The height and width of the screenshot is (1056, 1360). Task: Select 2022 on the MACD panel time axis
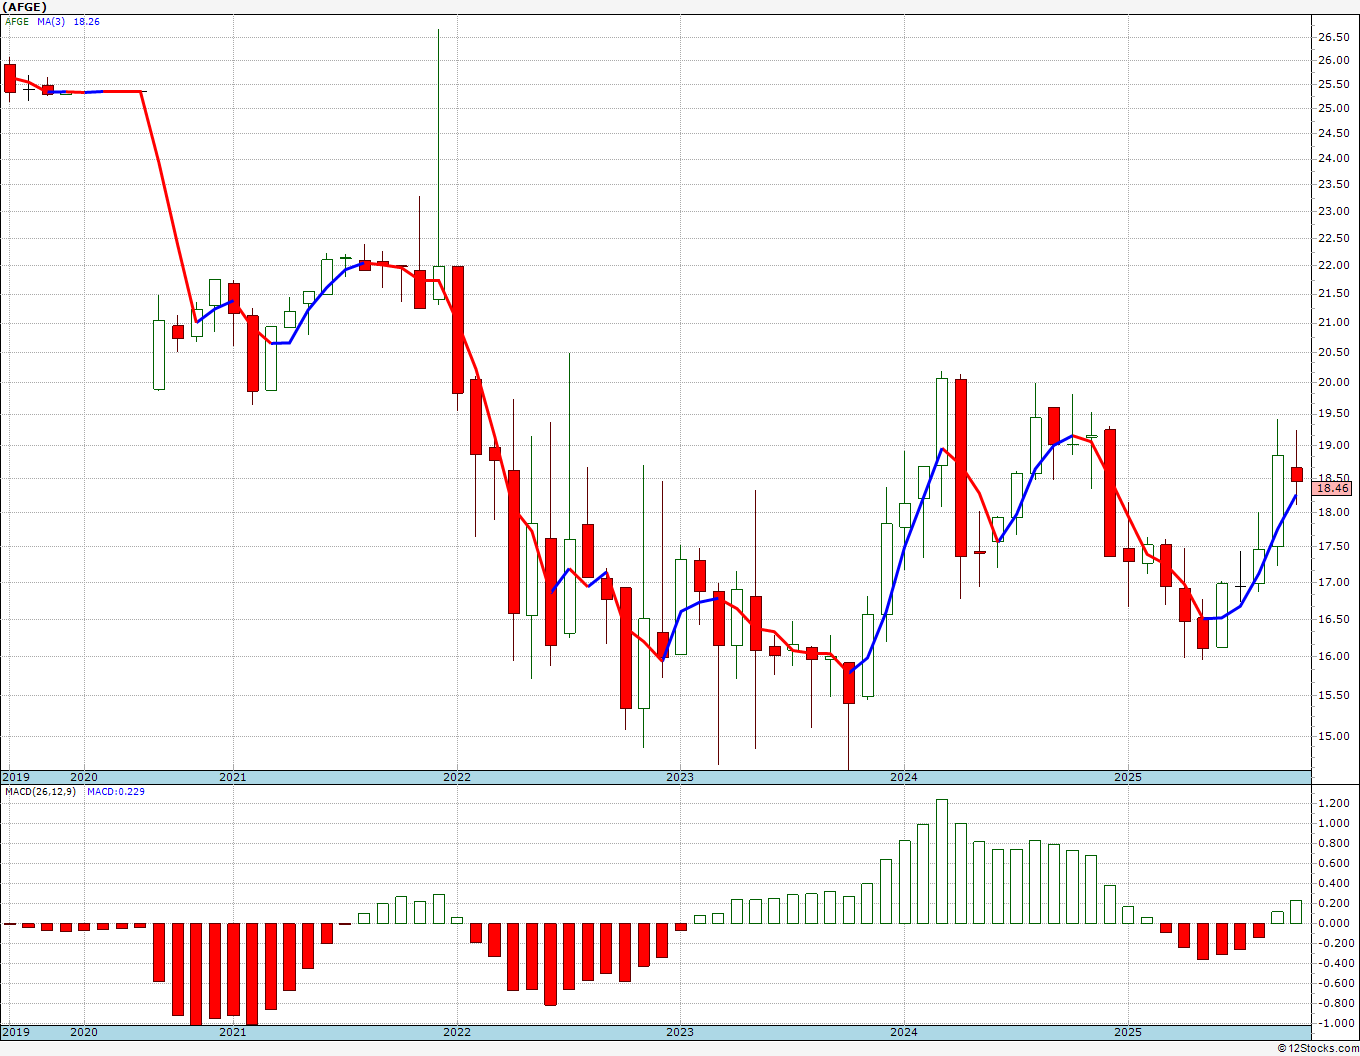[x=457, y=1032]
